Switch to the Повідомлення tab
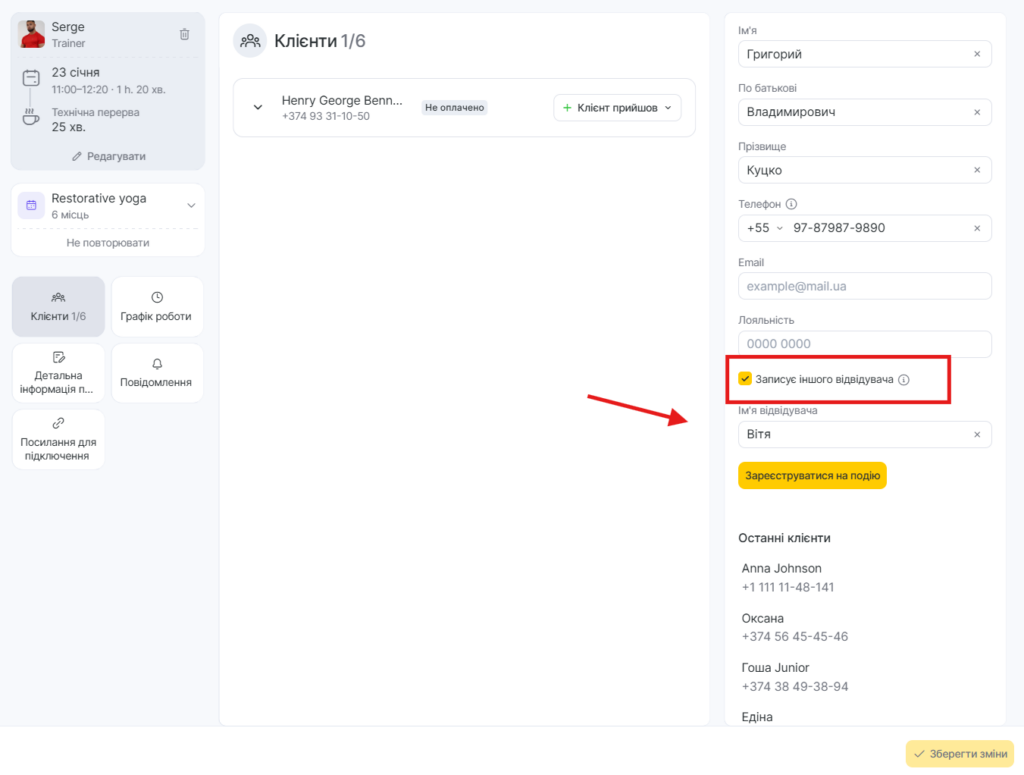 click(157, 373)
